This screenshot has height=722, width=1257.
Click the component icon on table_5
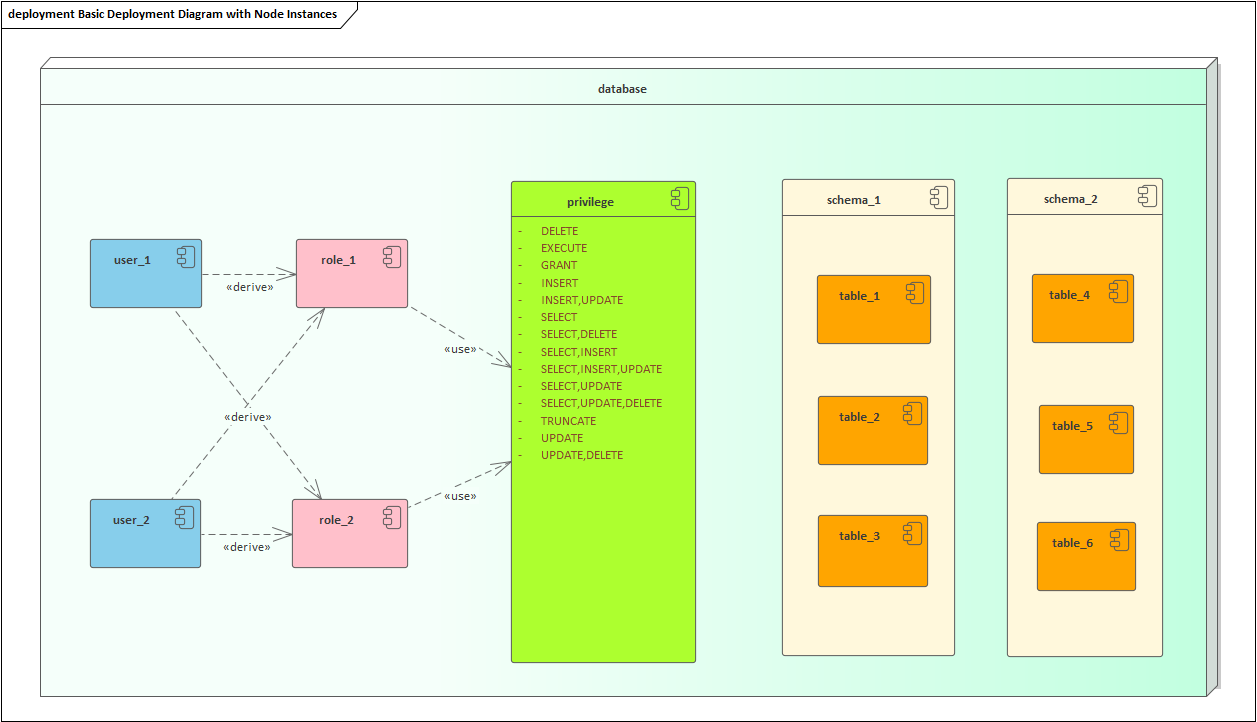[x=1118, y=423]
